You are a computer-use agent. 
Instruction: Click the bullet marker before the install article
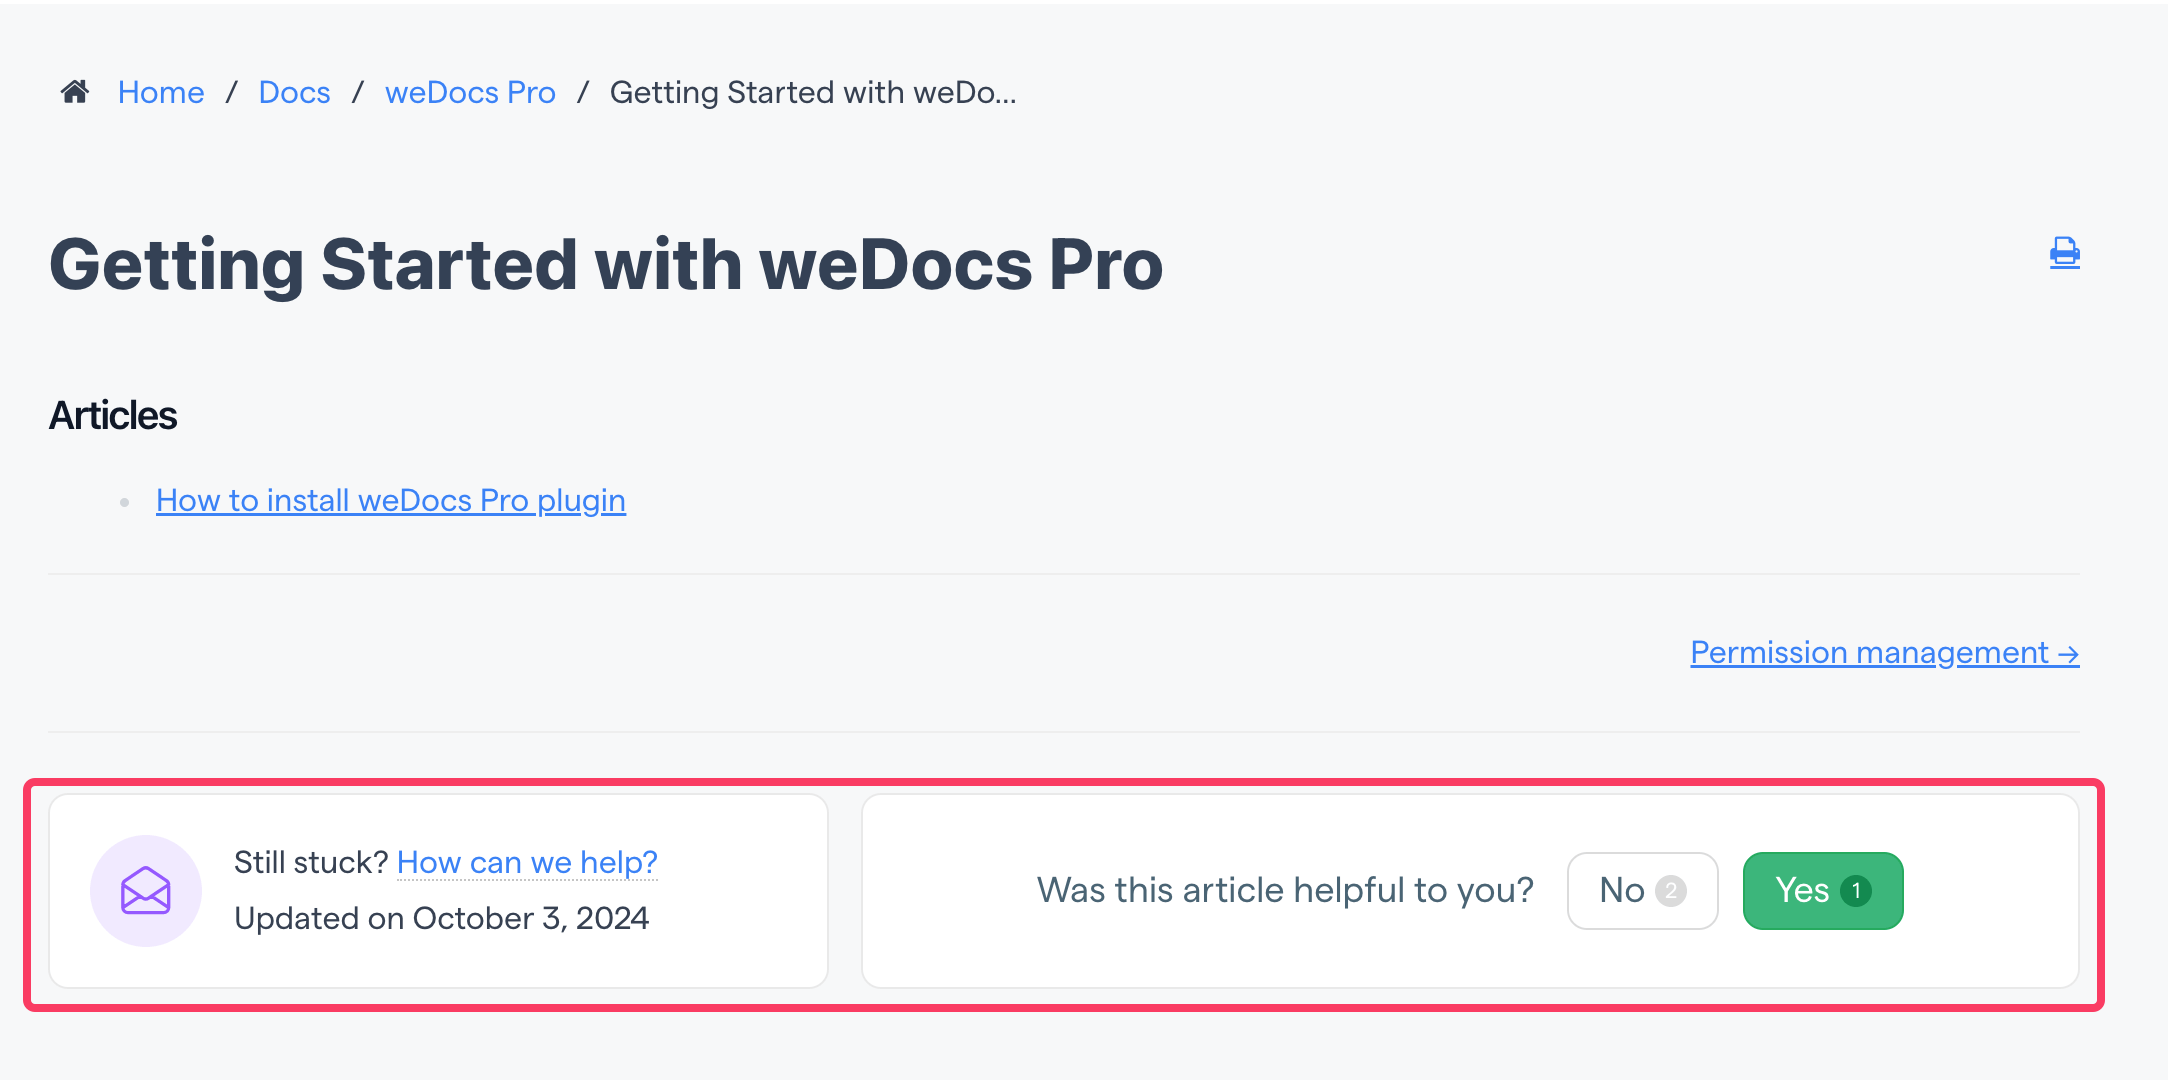(124, 502)
